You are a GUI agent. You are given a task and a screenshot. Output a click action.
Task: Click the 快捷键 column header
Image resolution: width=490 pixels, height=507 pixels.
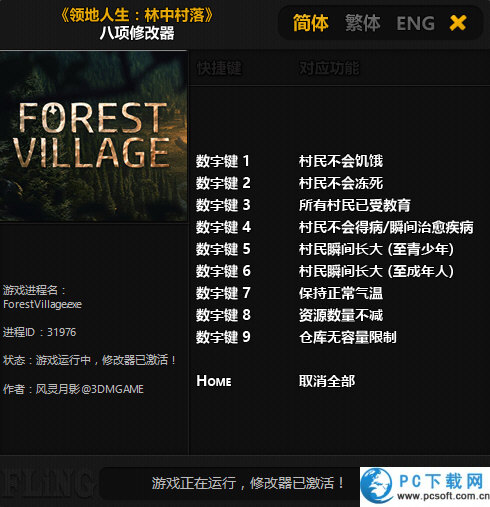point(219,68)
